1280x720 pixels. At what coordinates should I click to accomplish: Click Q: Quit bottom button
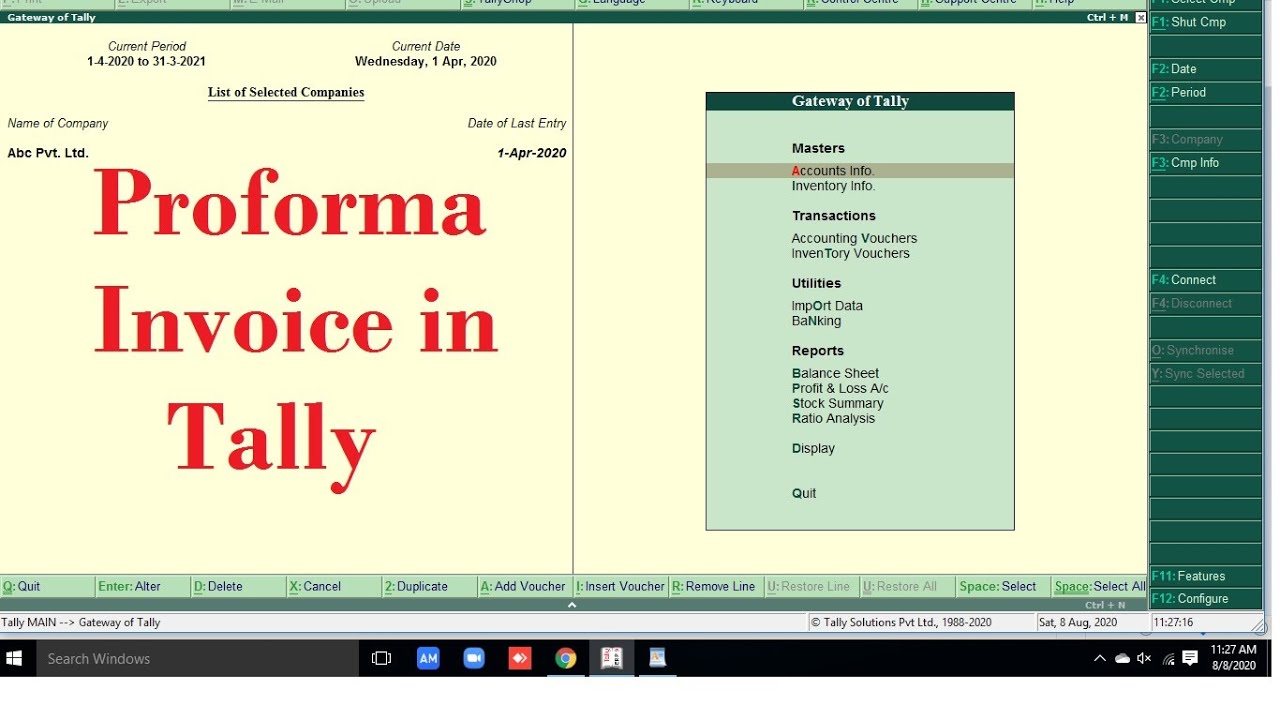[x=47, y=587]
